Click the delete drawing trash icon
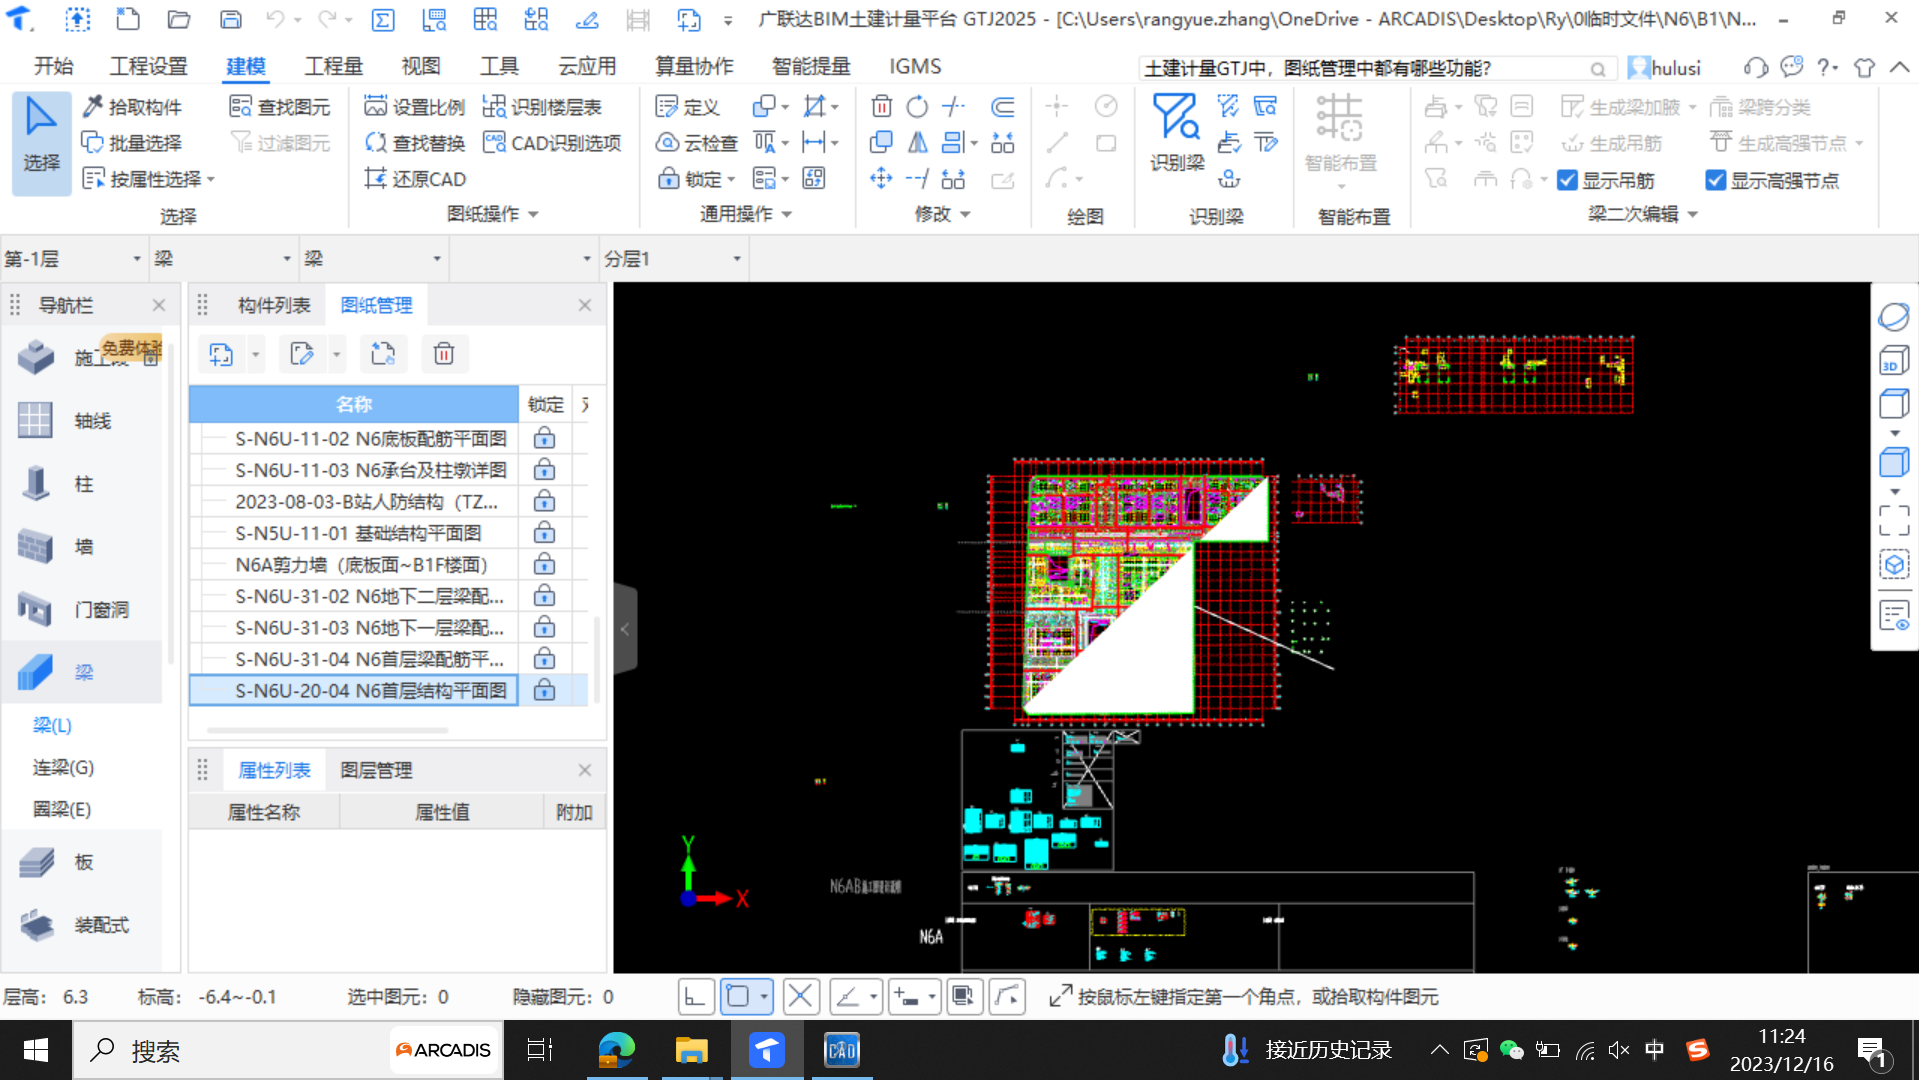Viewport: 1919px width, 1080px height. [x=444, y=354]
